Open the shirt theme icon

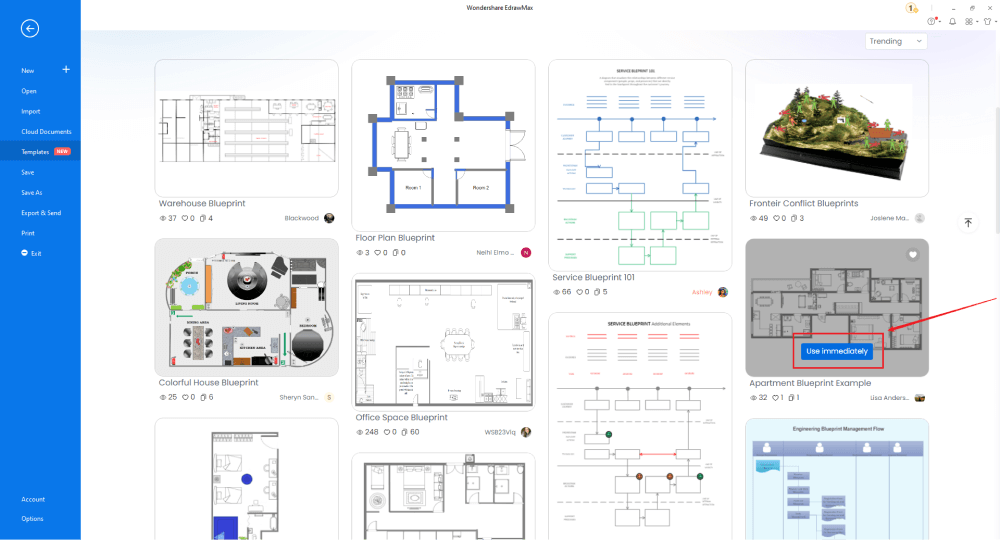tap(987, 22)
